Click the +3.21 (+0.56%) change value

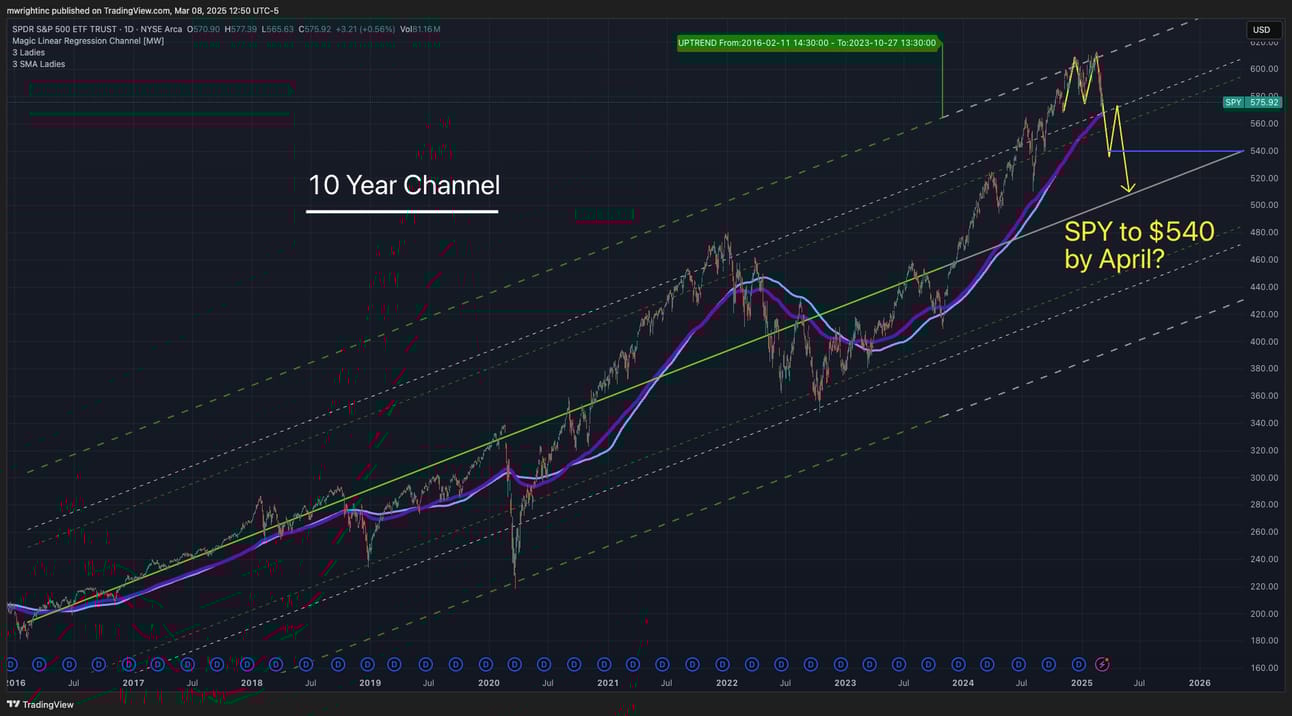pos(365,29)
